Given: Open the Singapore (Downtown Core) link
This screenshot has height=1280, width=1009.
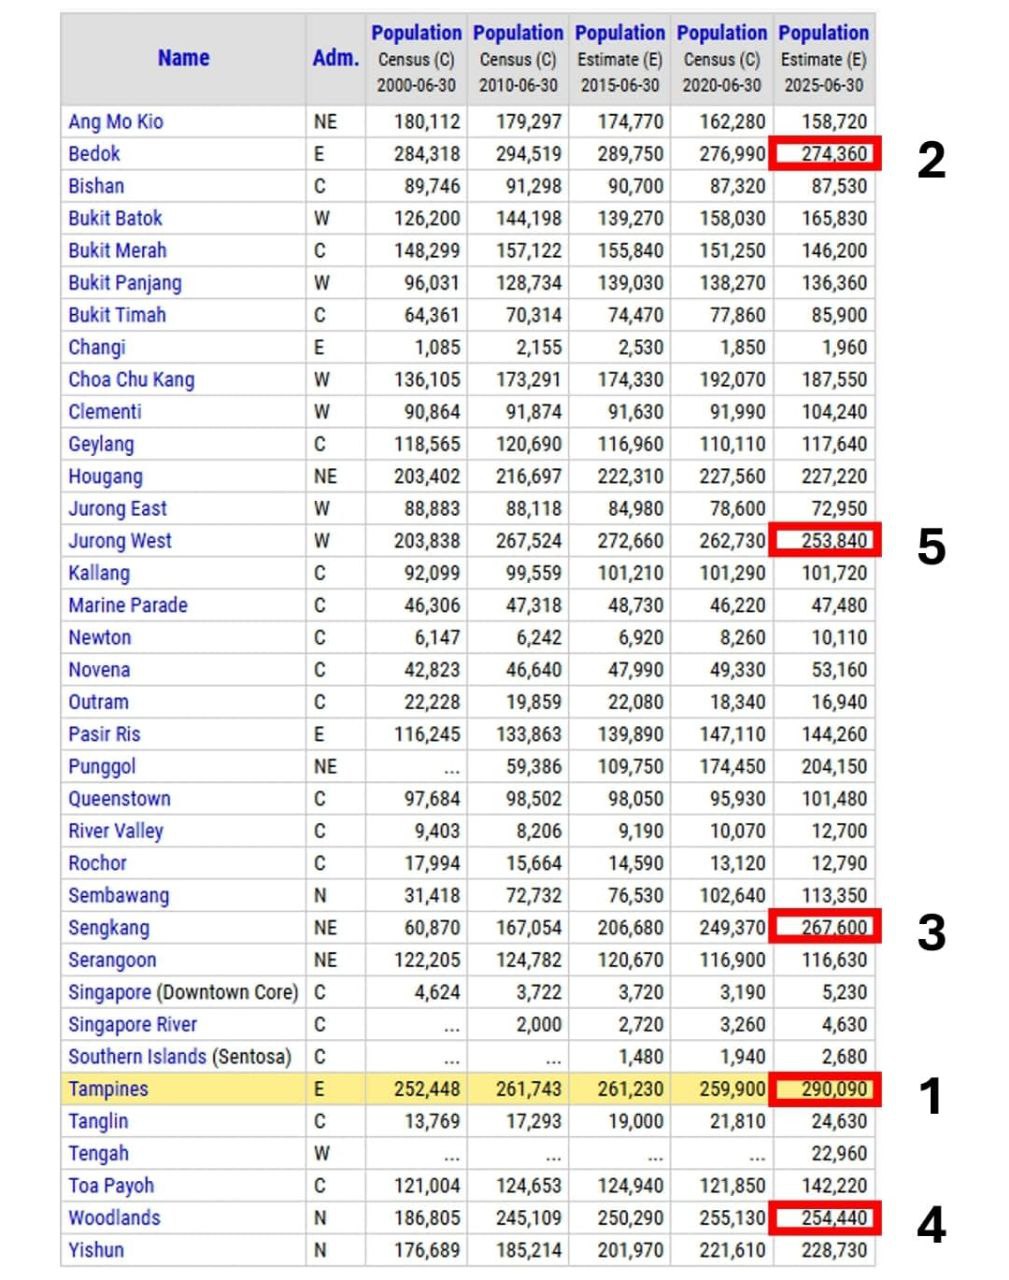Looking at the screenshot, I should [x=183, y=992].
